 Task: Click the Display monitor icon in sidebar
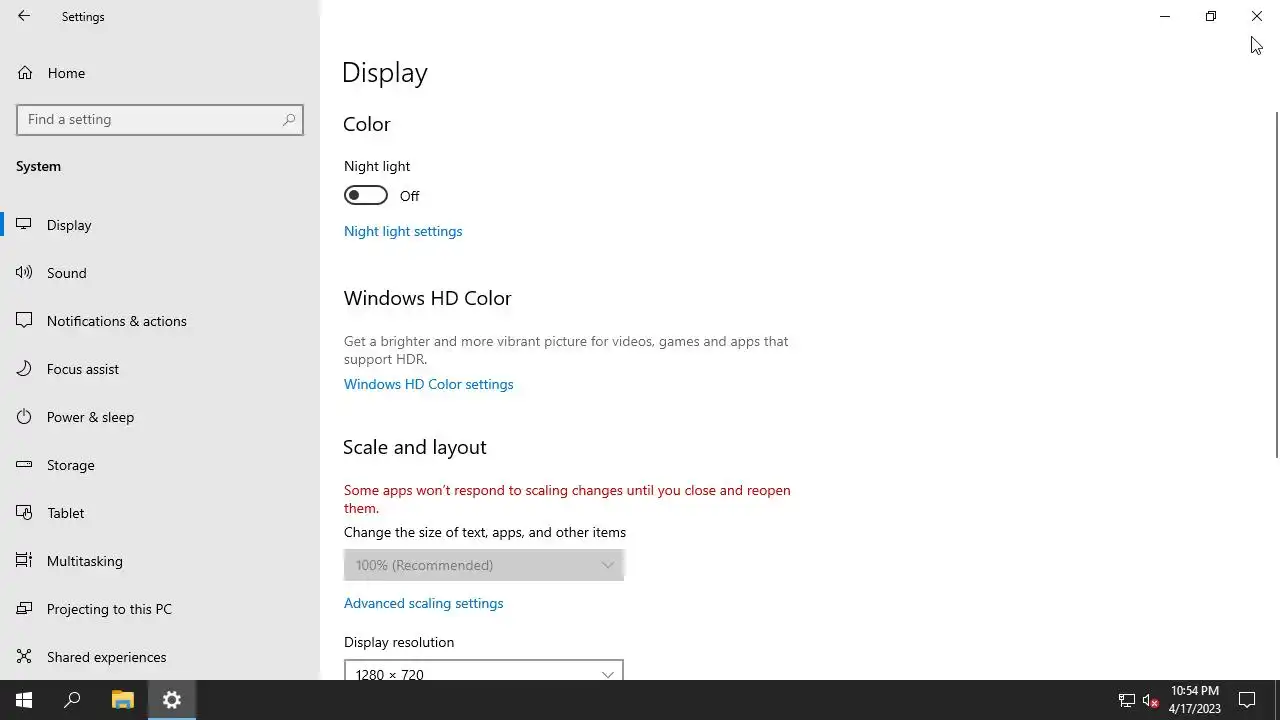click(x=25, y=225)
